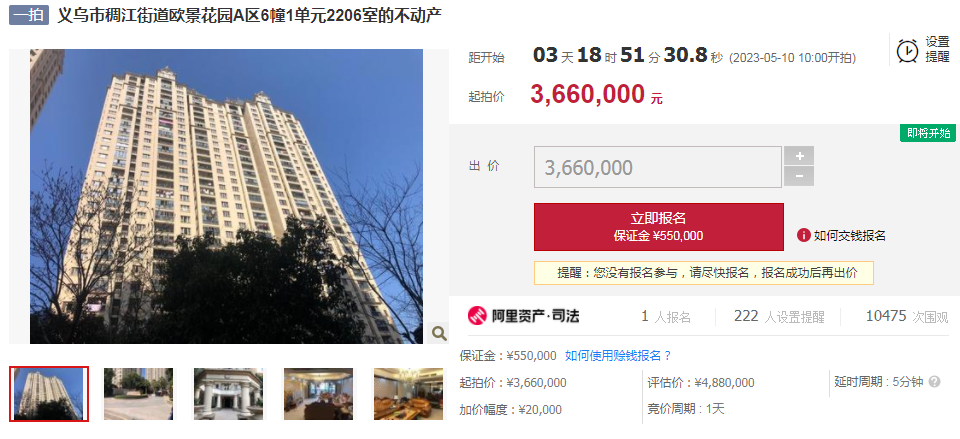Select the fourth thumbnail showing interior
The height and width of the screenshot is (439, 960).
(318, 394)
